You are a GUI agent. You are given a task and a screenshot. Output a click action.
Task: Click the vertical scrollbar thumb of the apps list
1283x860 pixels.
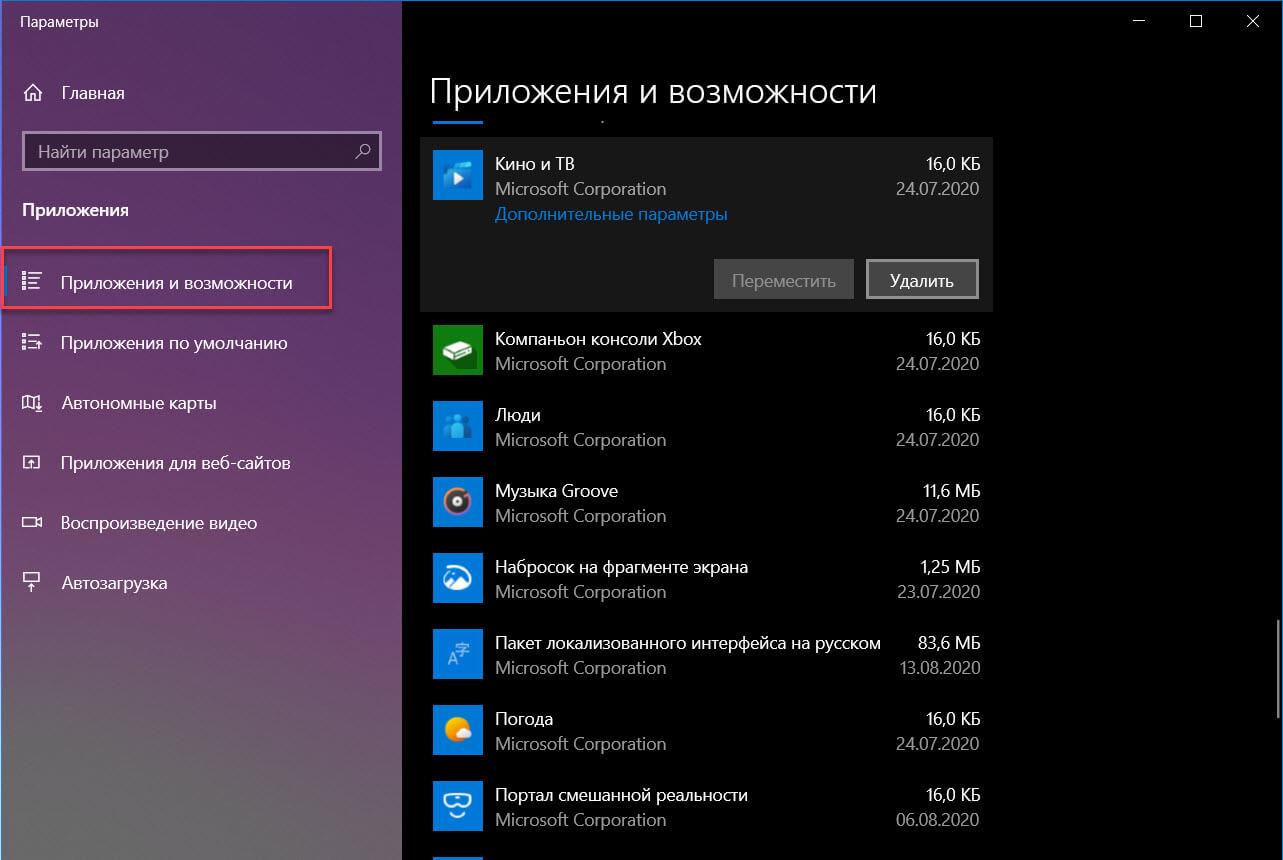coord(1276,668)
